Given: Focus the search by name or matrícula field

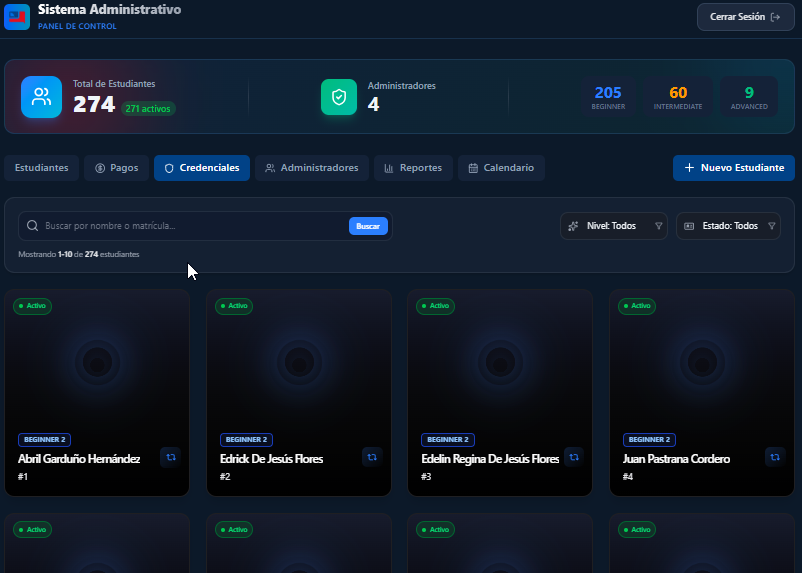Looking at the screenshot, I should [194, 226].
